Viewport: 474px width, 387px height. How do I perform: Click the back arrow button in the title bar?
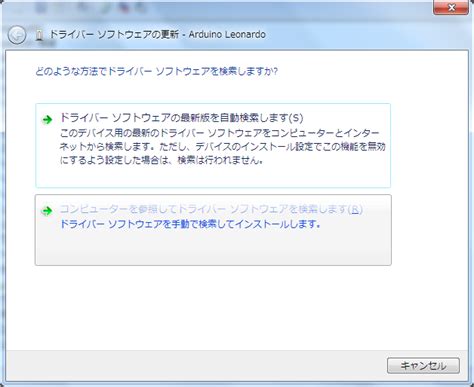(17, 35)
